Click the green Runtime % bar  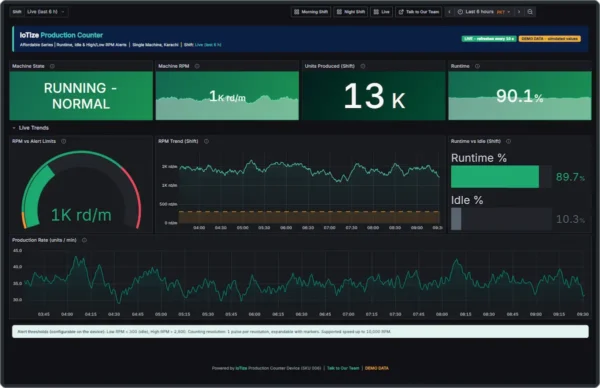495,177
